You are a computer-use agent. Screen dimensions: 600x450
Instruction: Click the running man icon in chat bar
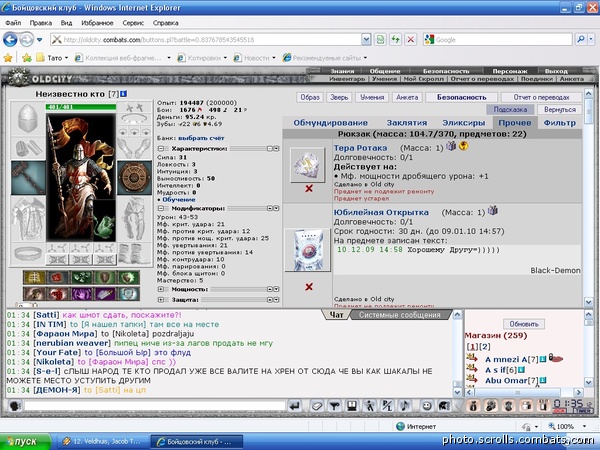[370, 406]
